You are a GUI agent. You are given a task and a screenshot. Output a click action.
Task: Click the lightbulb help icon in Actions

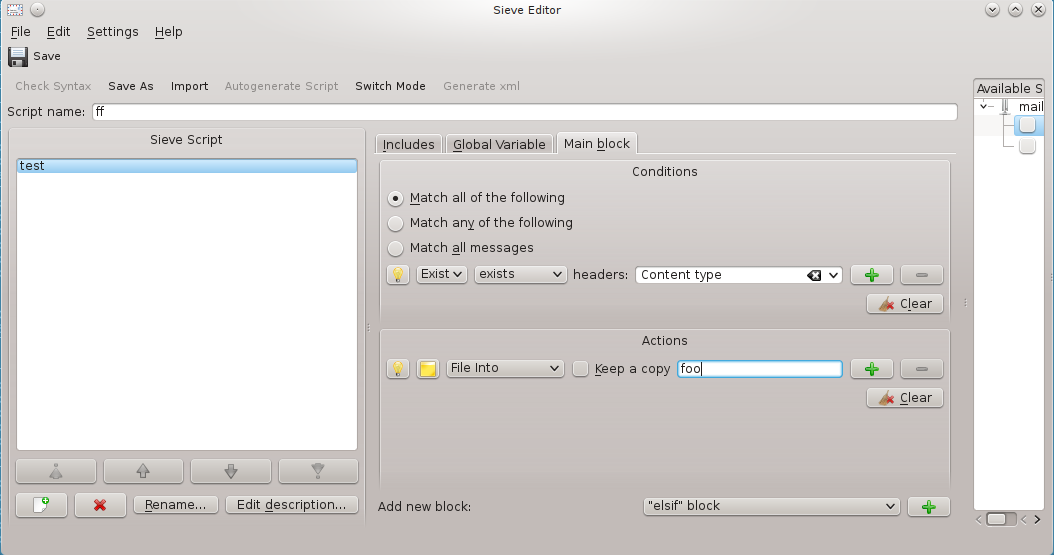pos(398,369)
